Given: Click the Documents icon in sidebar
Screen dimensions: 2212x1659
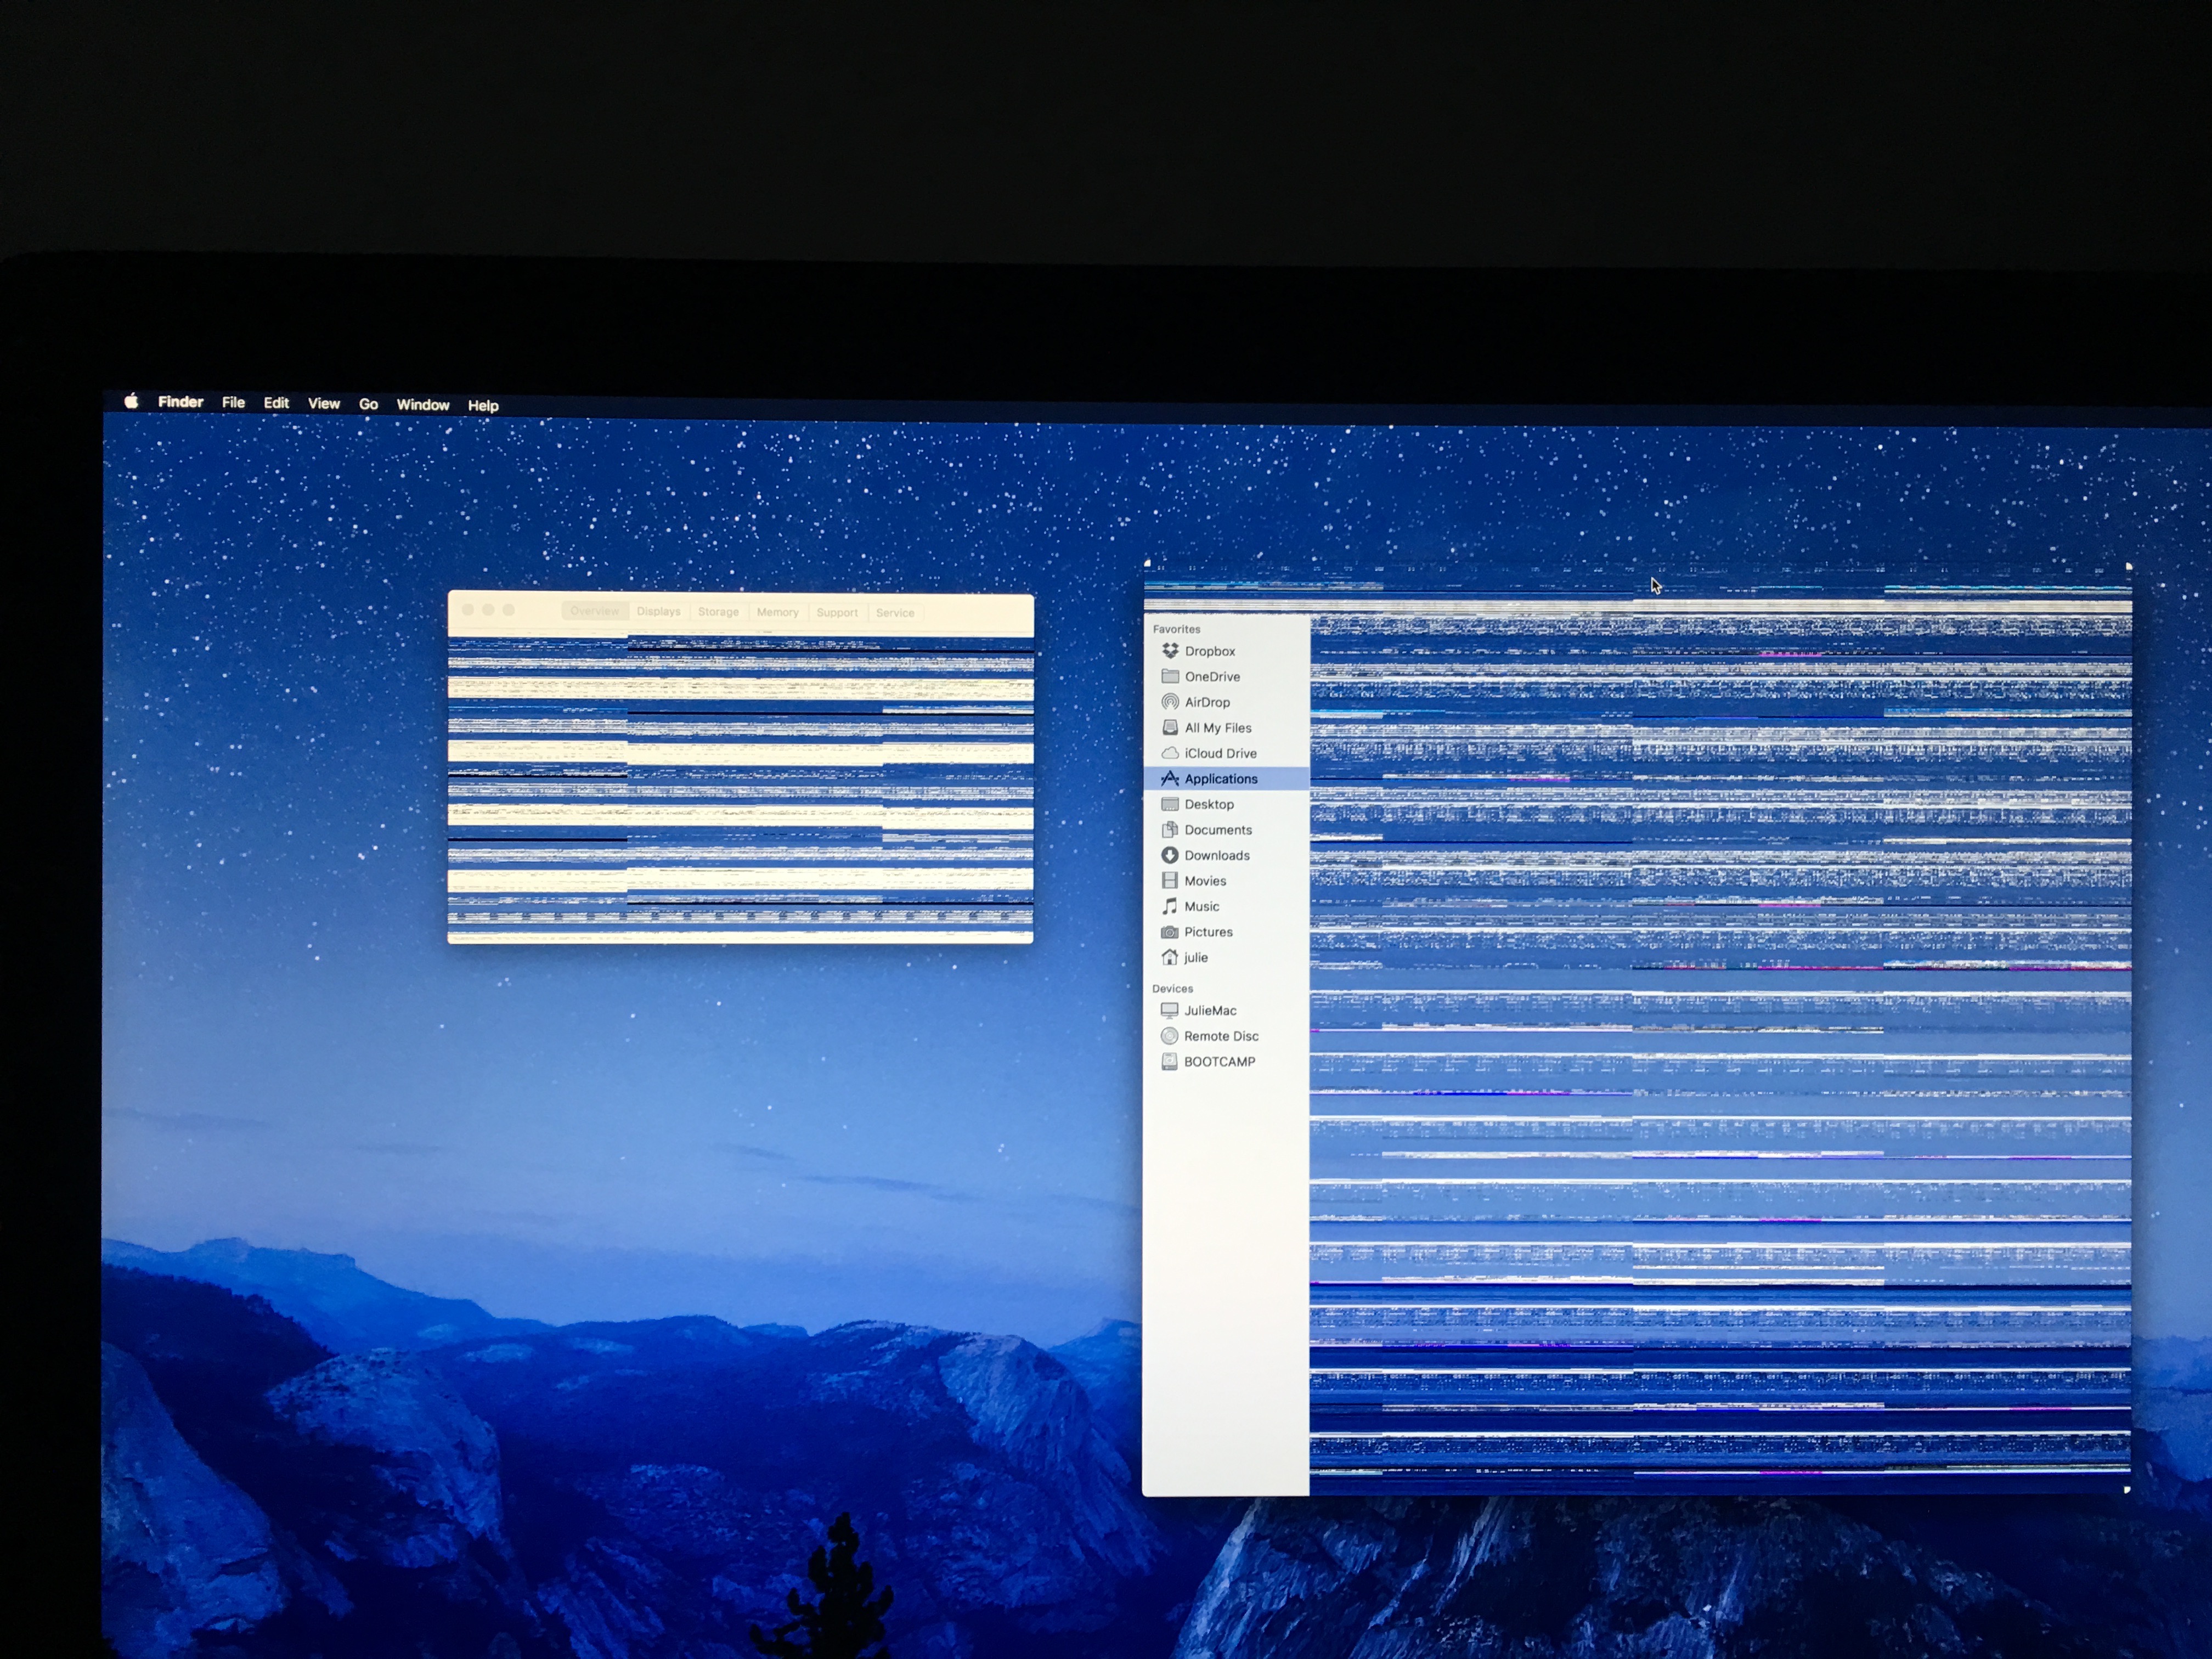Looking at the screenshot, I should (1170, 829).
